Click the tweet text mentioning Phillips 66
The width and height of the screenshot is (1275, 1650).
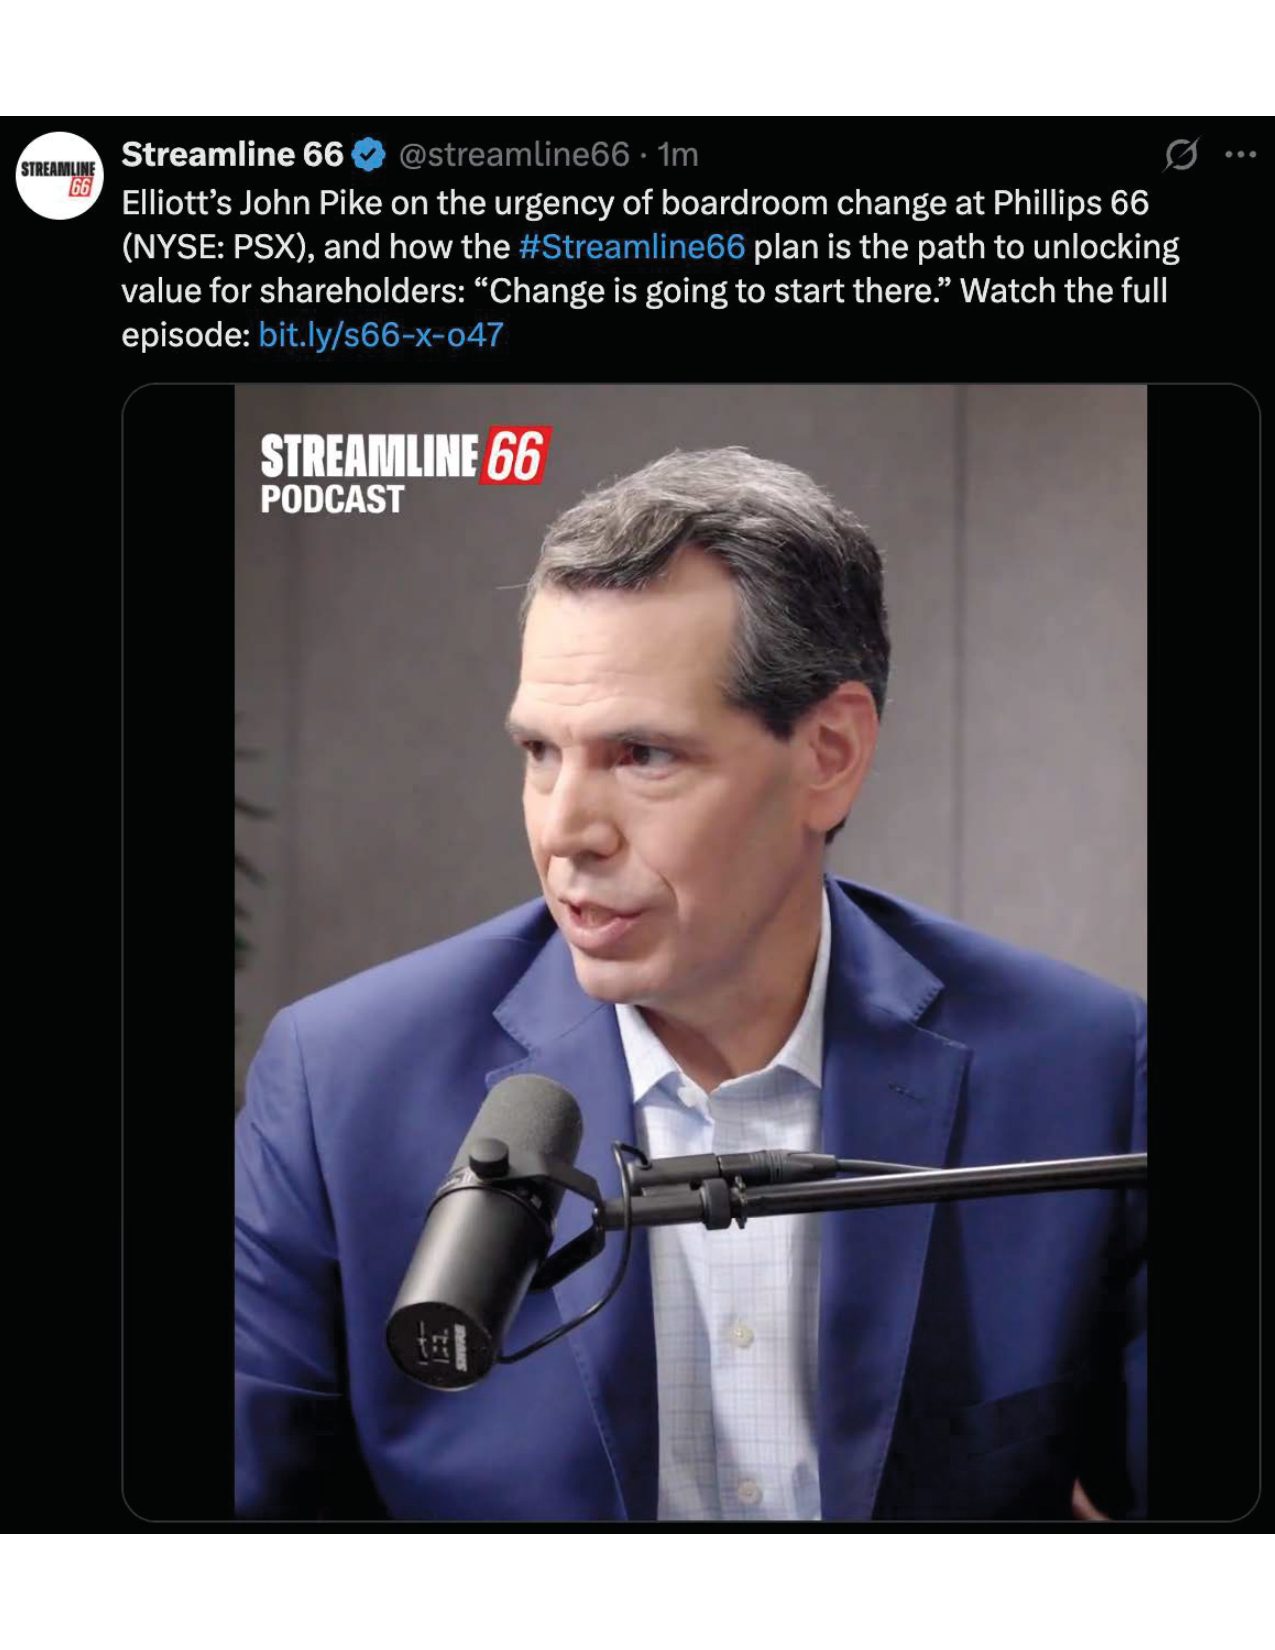coord(650,268)
